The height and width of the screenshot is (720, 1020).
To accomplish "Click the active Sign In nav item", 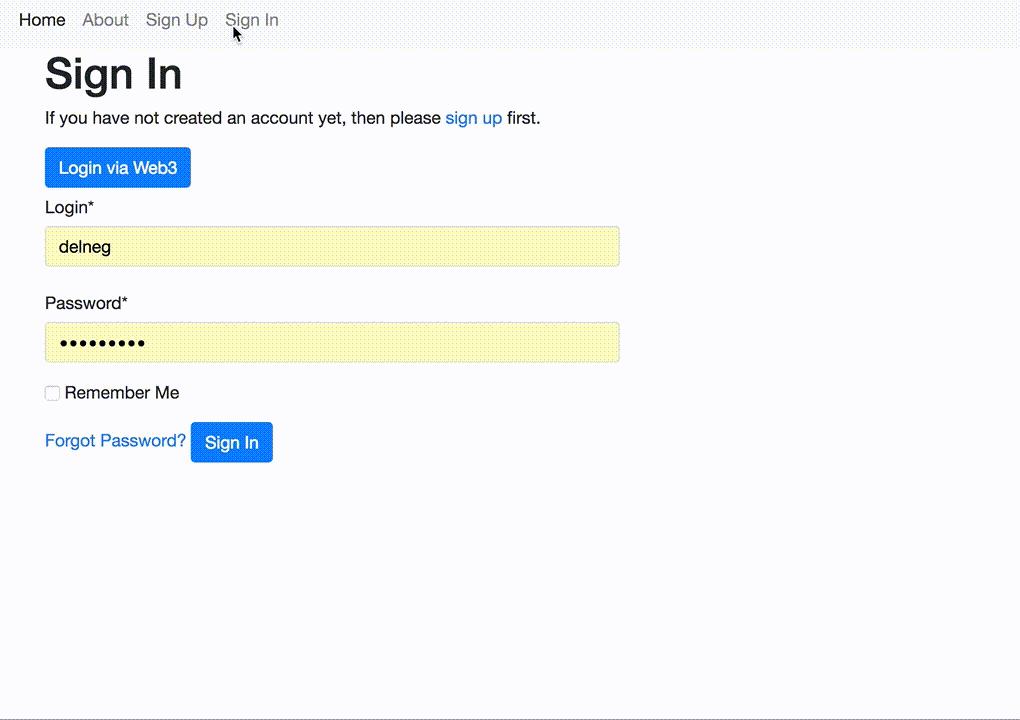I will click(x=251, y=20).
